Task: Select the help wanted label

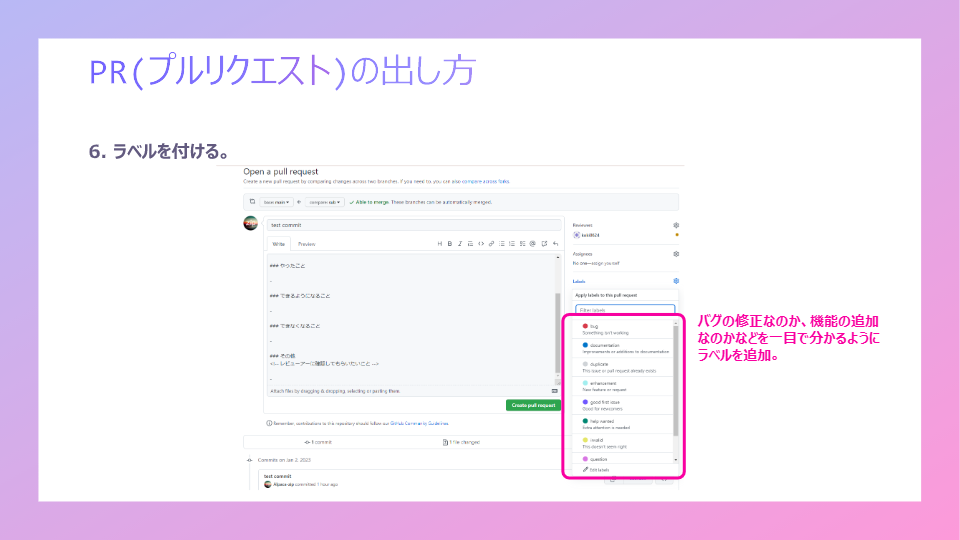Action: pyautogui.click(x=623, y=424)
